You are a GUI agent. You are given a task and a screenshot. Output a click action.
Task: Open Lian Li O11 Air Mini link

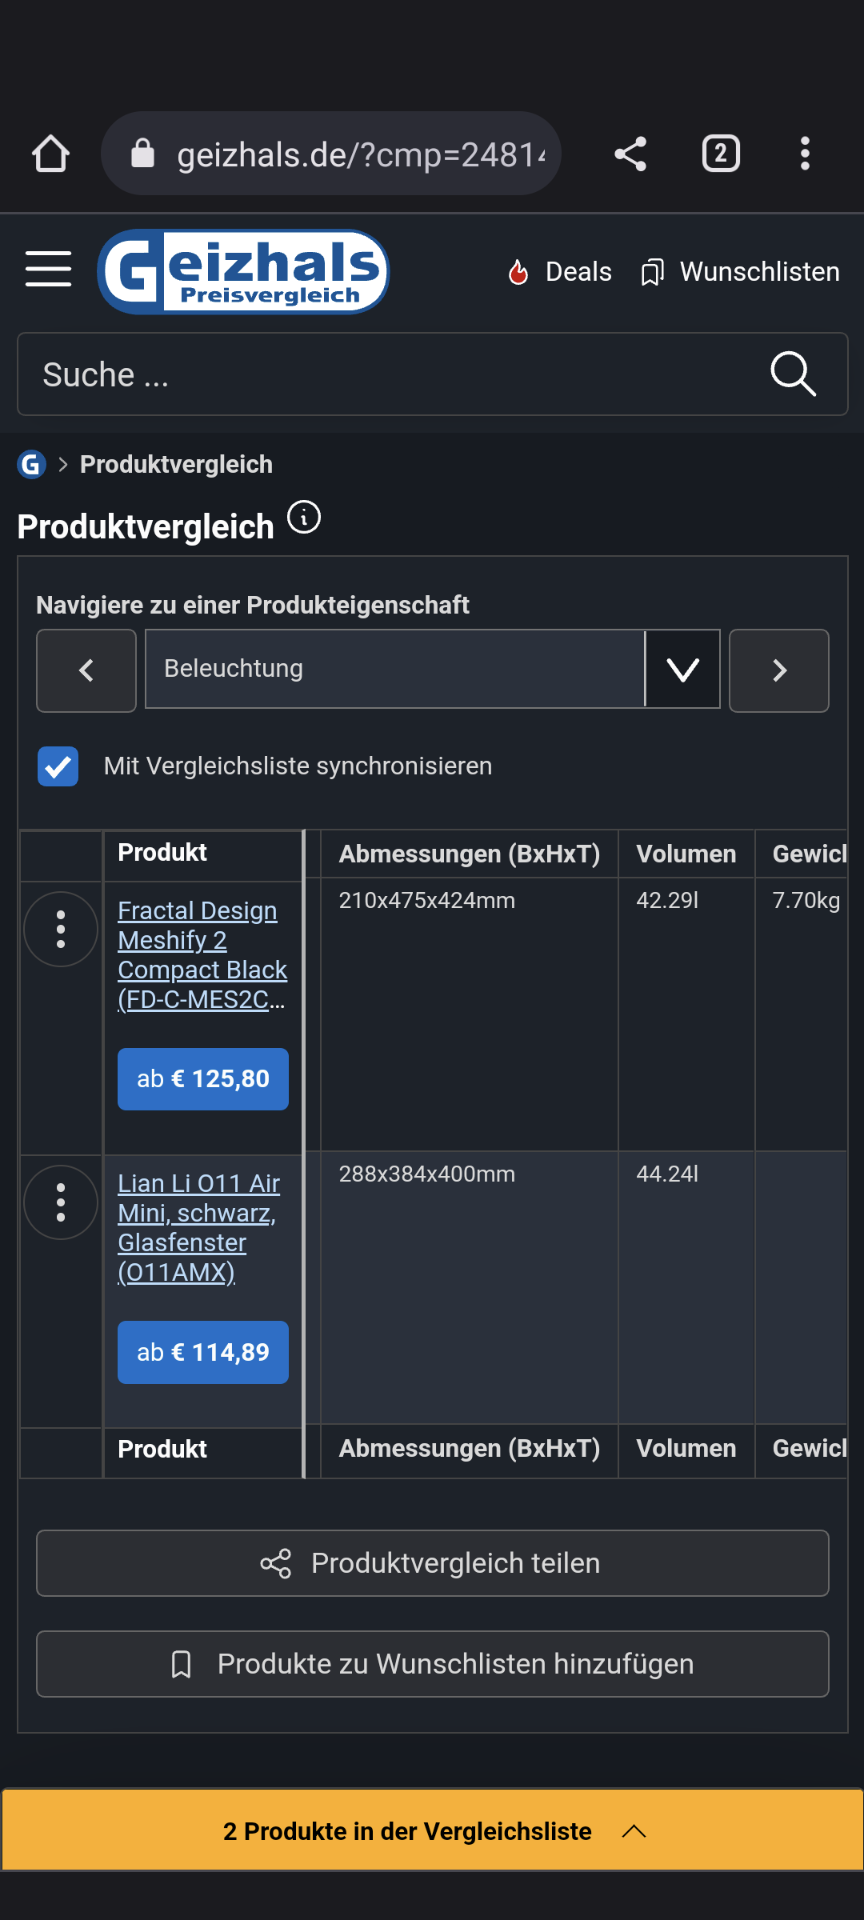[198, 1228]
